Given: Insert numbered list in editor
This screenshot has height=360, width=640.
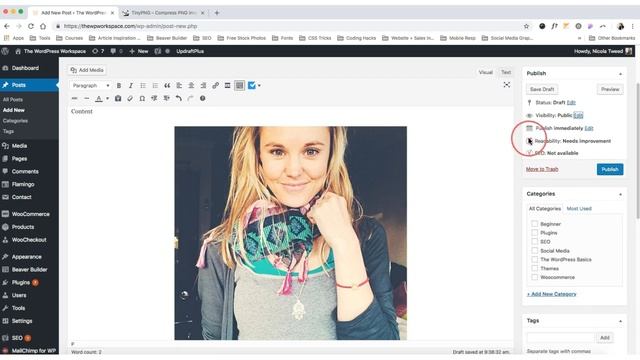Looking at the screenshot, I should 155,86.
